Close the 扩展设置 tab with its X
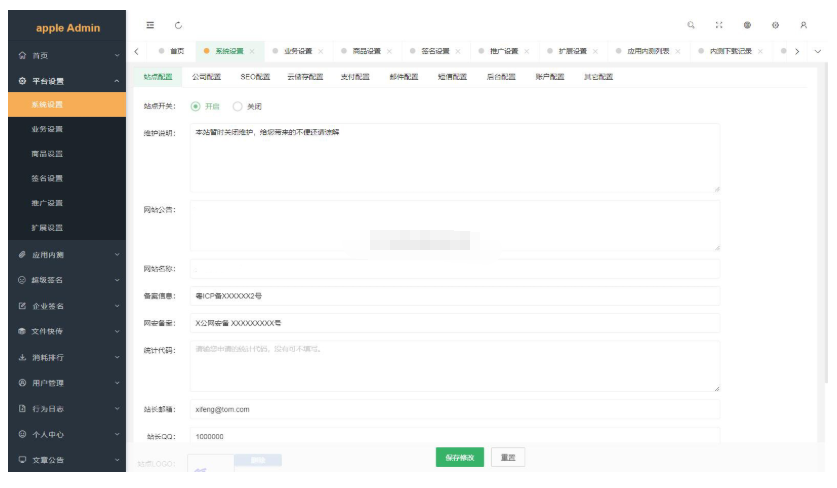The height and width of the screenshot is (488, 837). (595, 51)
